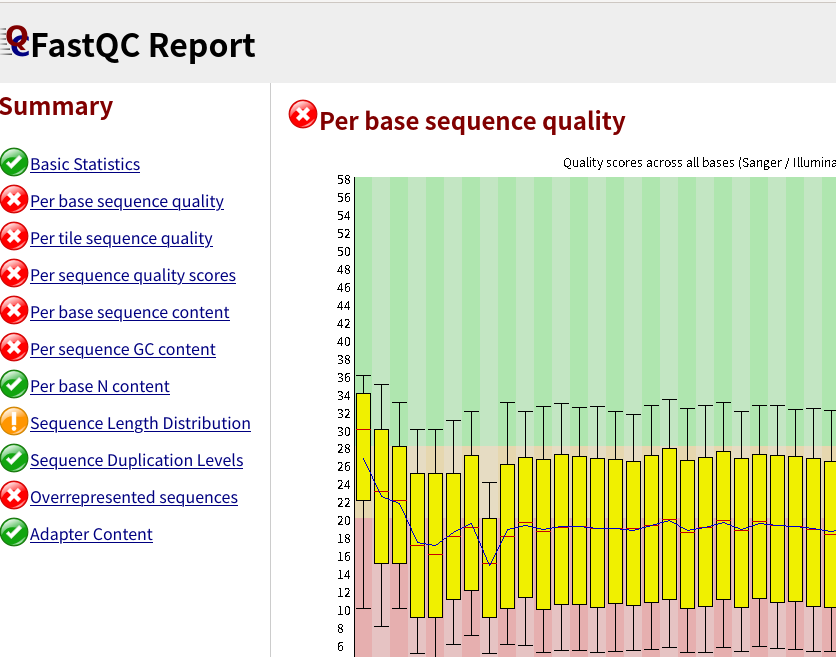This screenshot has height=657, width=836.
Task: Click the y-axis label 58
Action: coord(344,180)
